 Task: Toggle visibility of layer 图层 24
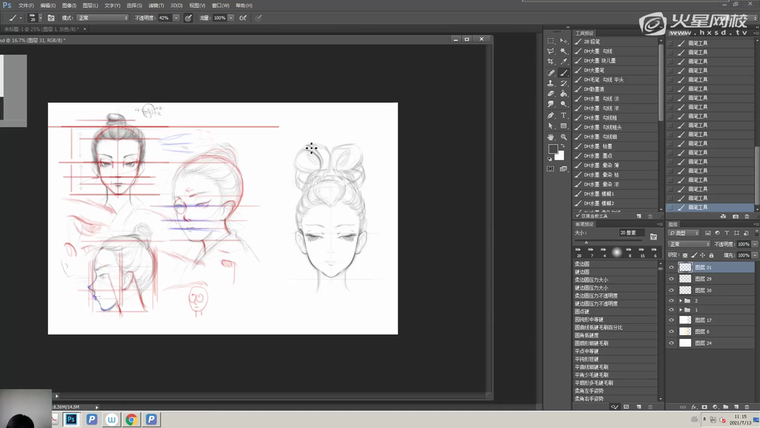tap(671, 342)
